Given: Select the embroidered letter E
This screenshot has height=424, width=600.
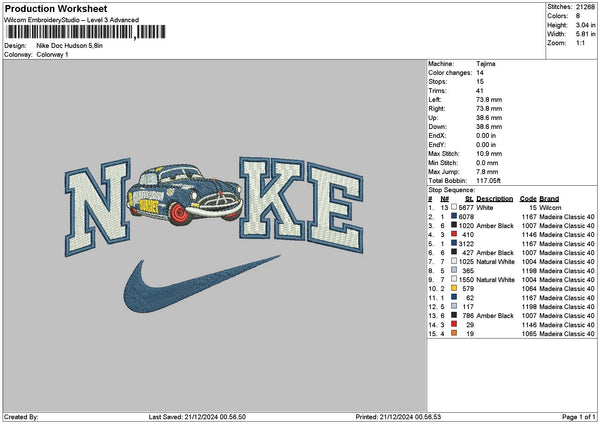Looking at the screenshot, I should (335, 208).
